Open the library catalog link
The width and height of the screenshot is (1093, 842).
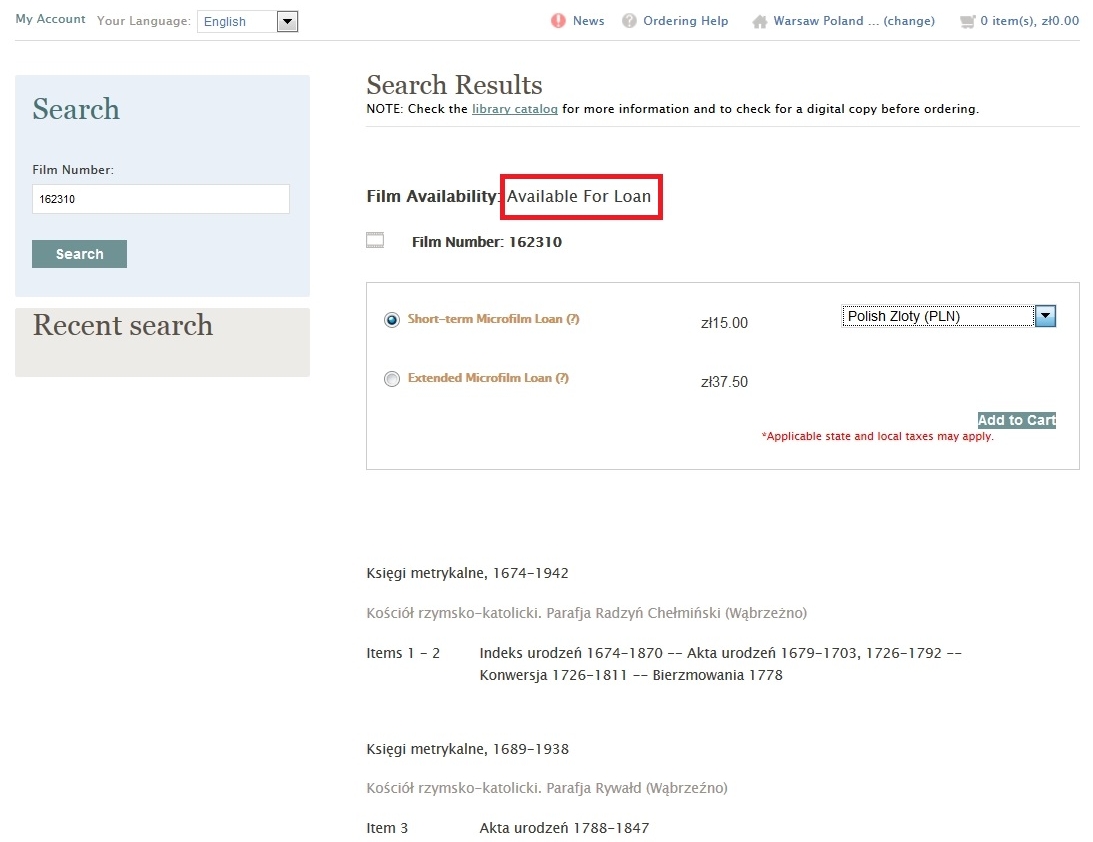515,109
